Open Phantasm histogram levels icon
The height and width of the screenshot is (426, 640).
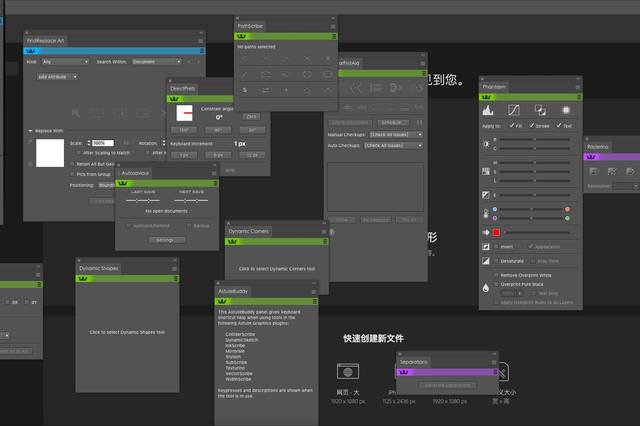pos(488,110)
